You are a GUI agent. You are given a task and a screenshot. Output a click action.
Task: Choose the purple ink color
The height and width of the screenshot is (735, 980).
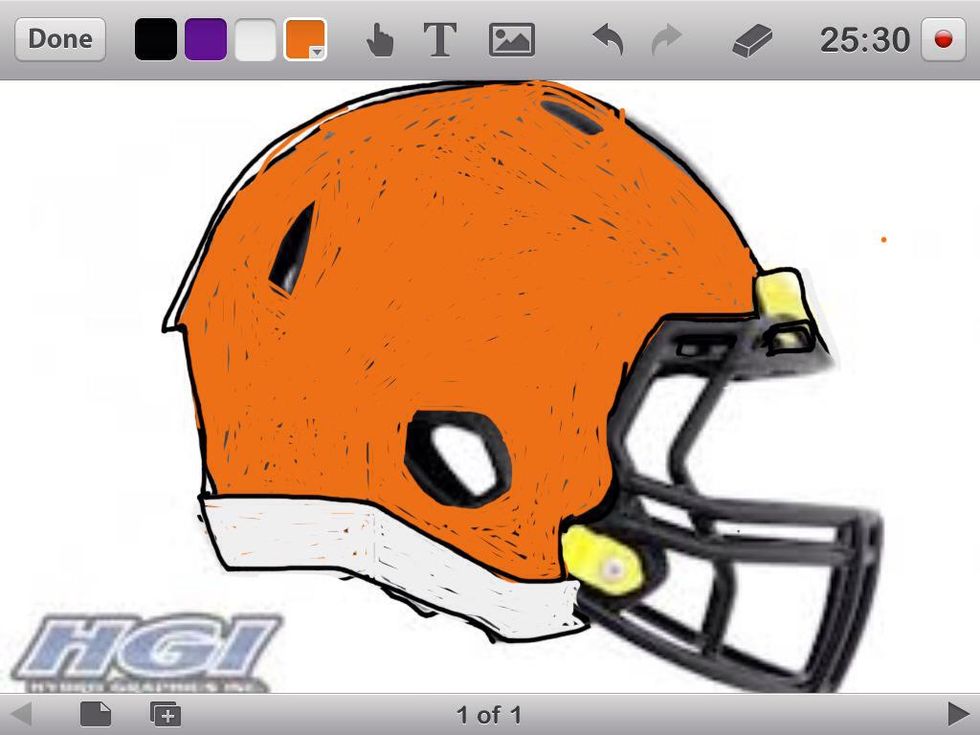click(206, 40)
